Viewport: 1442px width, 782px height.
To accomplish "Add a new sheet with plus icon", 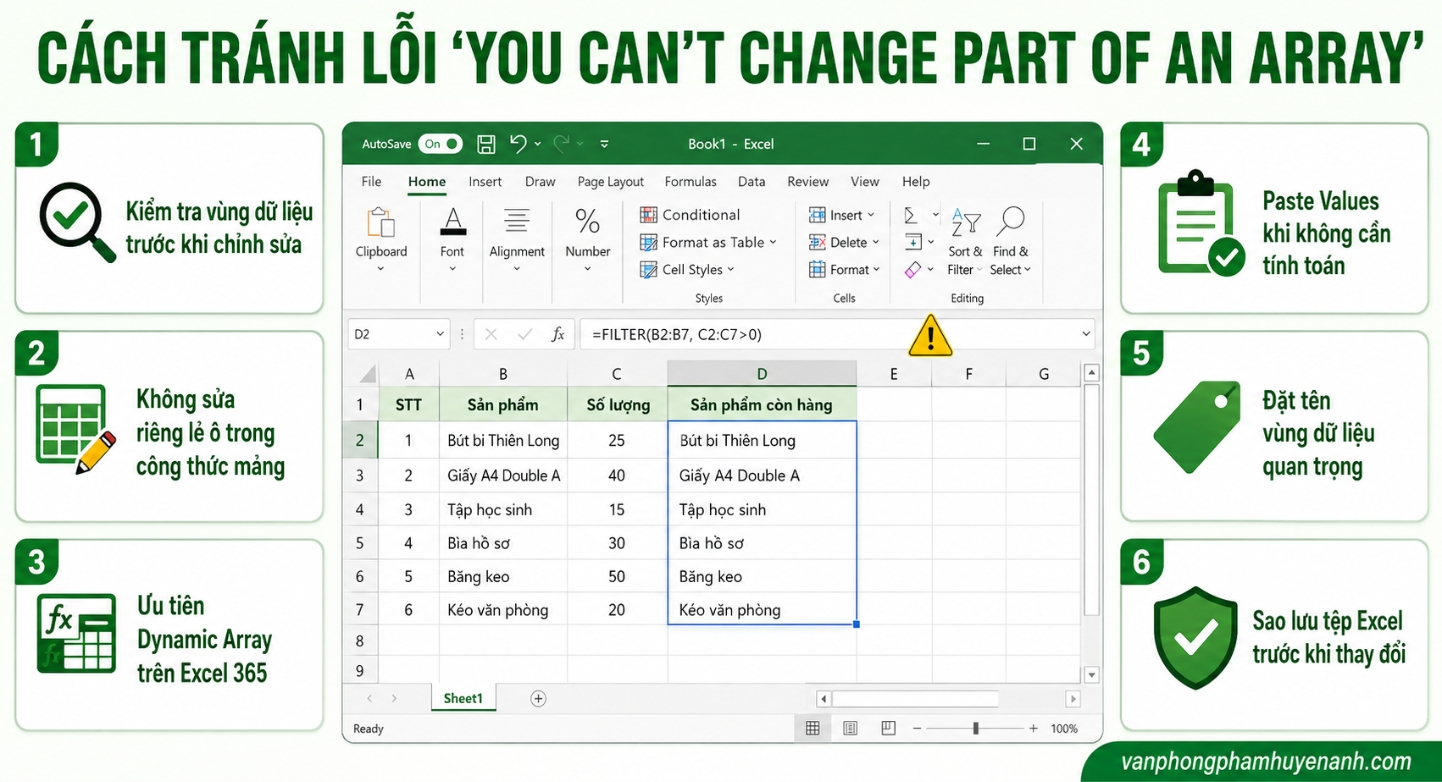I will click(538, 698).
